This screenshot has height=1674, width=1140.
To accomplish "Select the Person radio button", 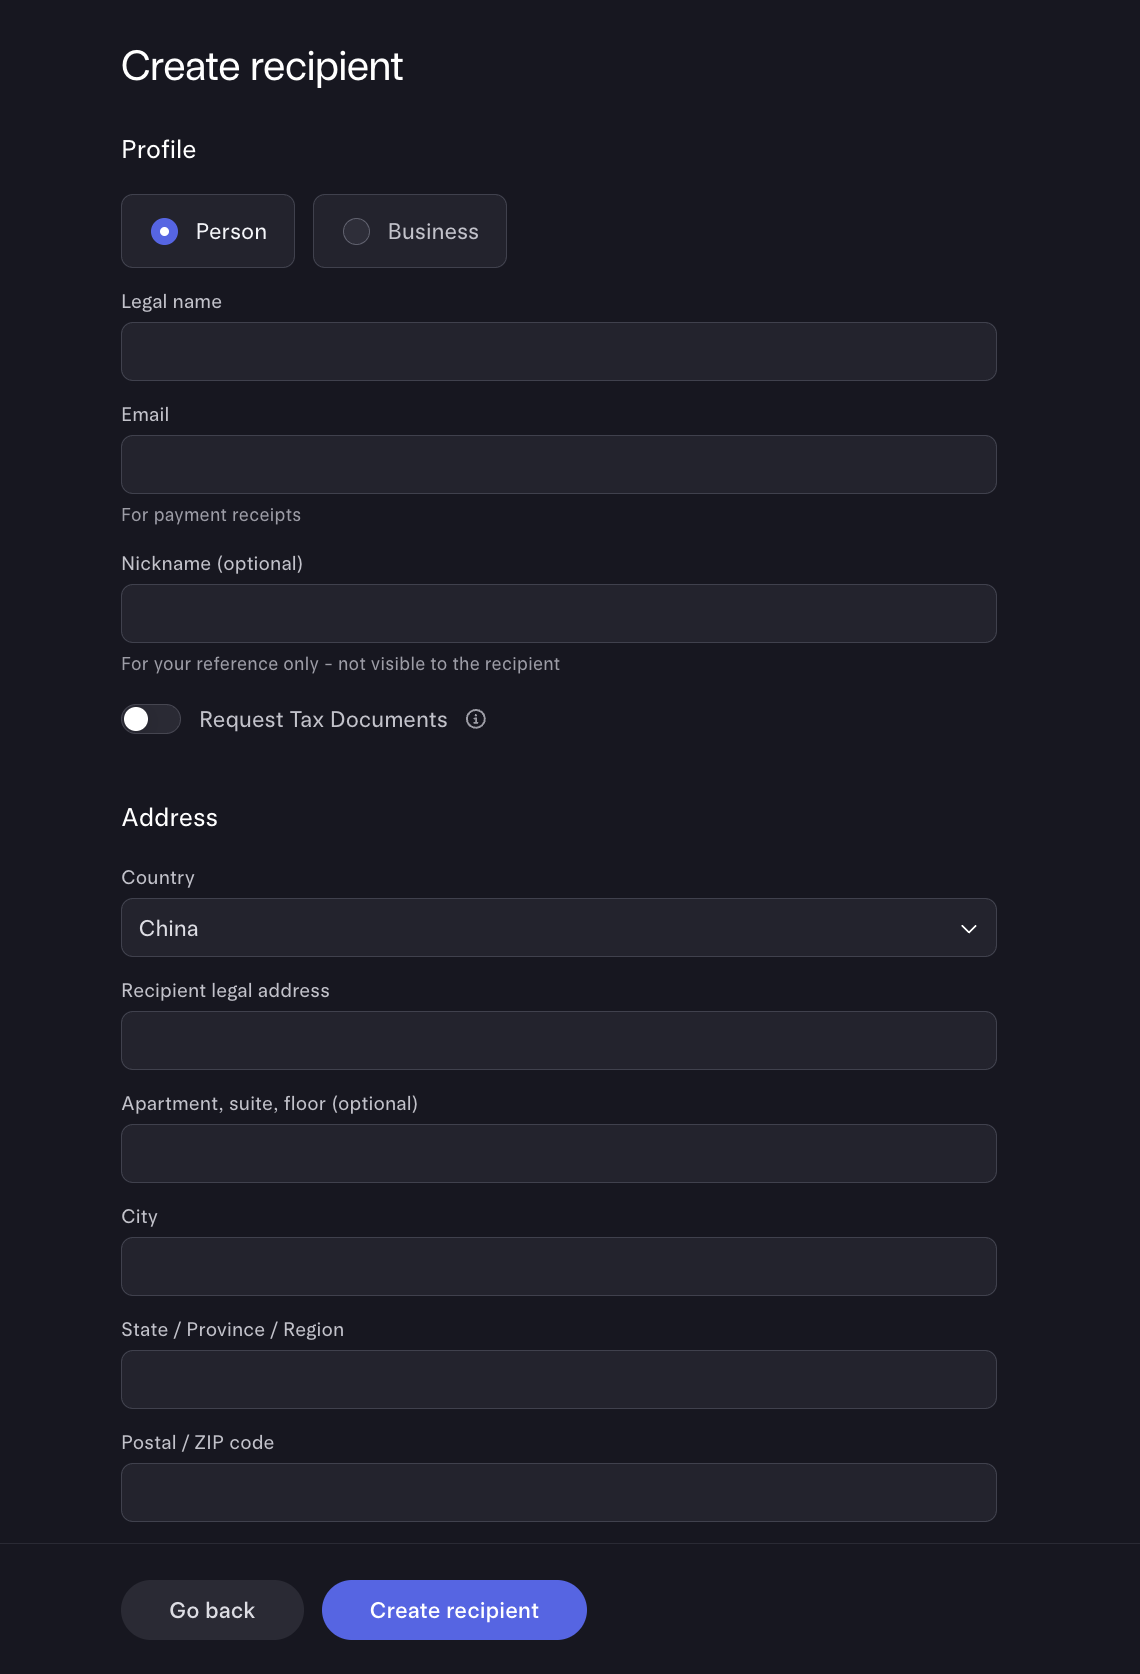I will [x=164, y=231].
